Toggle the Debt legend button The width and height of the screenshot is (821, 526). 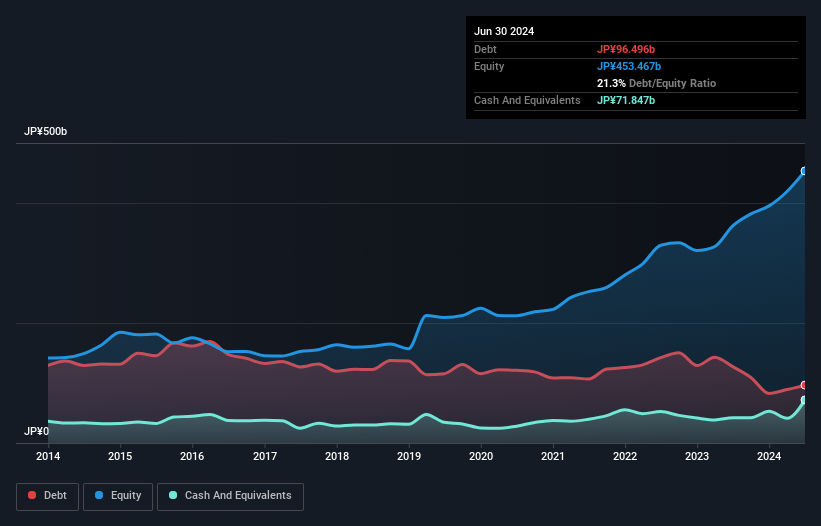tap(48, 496)
